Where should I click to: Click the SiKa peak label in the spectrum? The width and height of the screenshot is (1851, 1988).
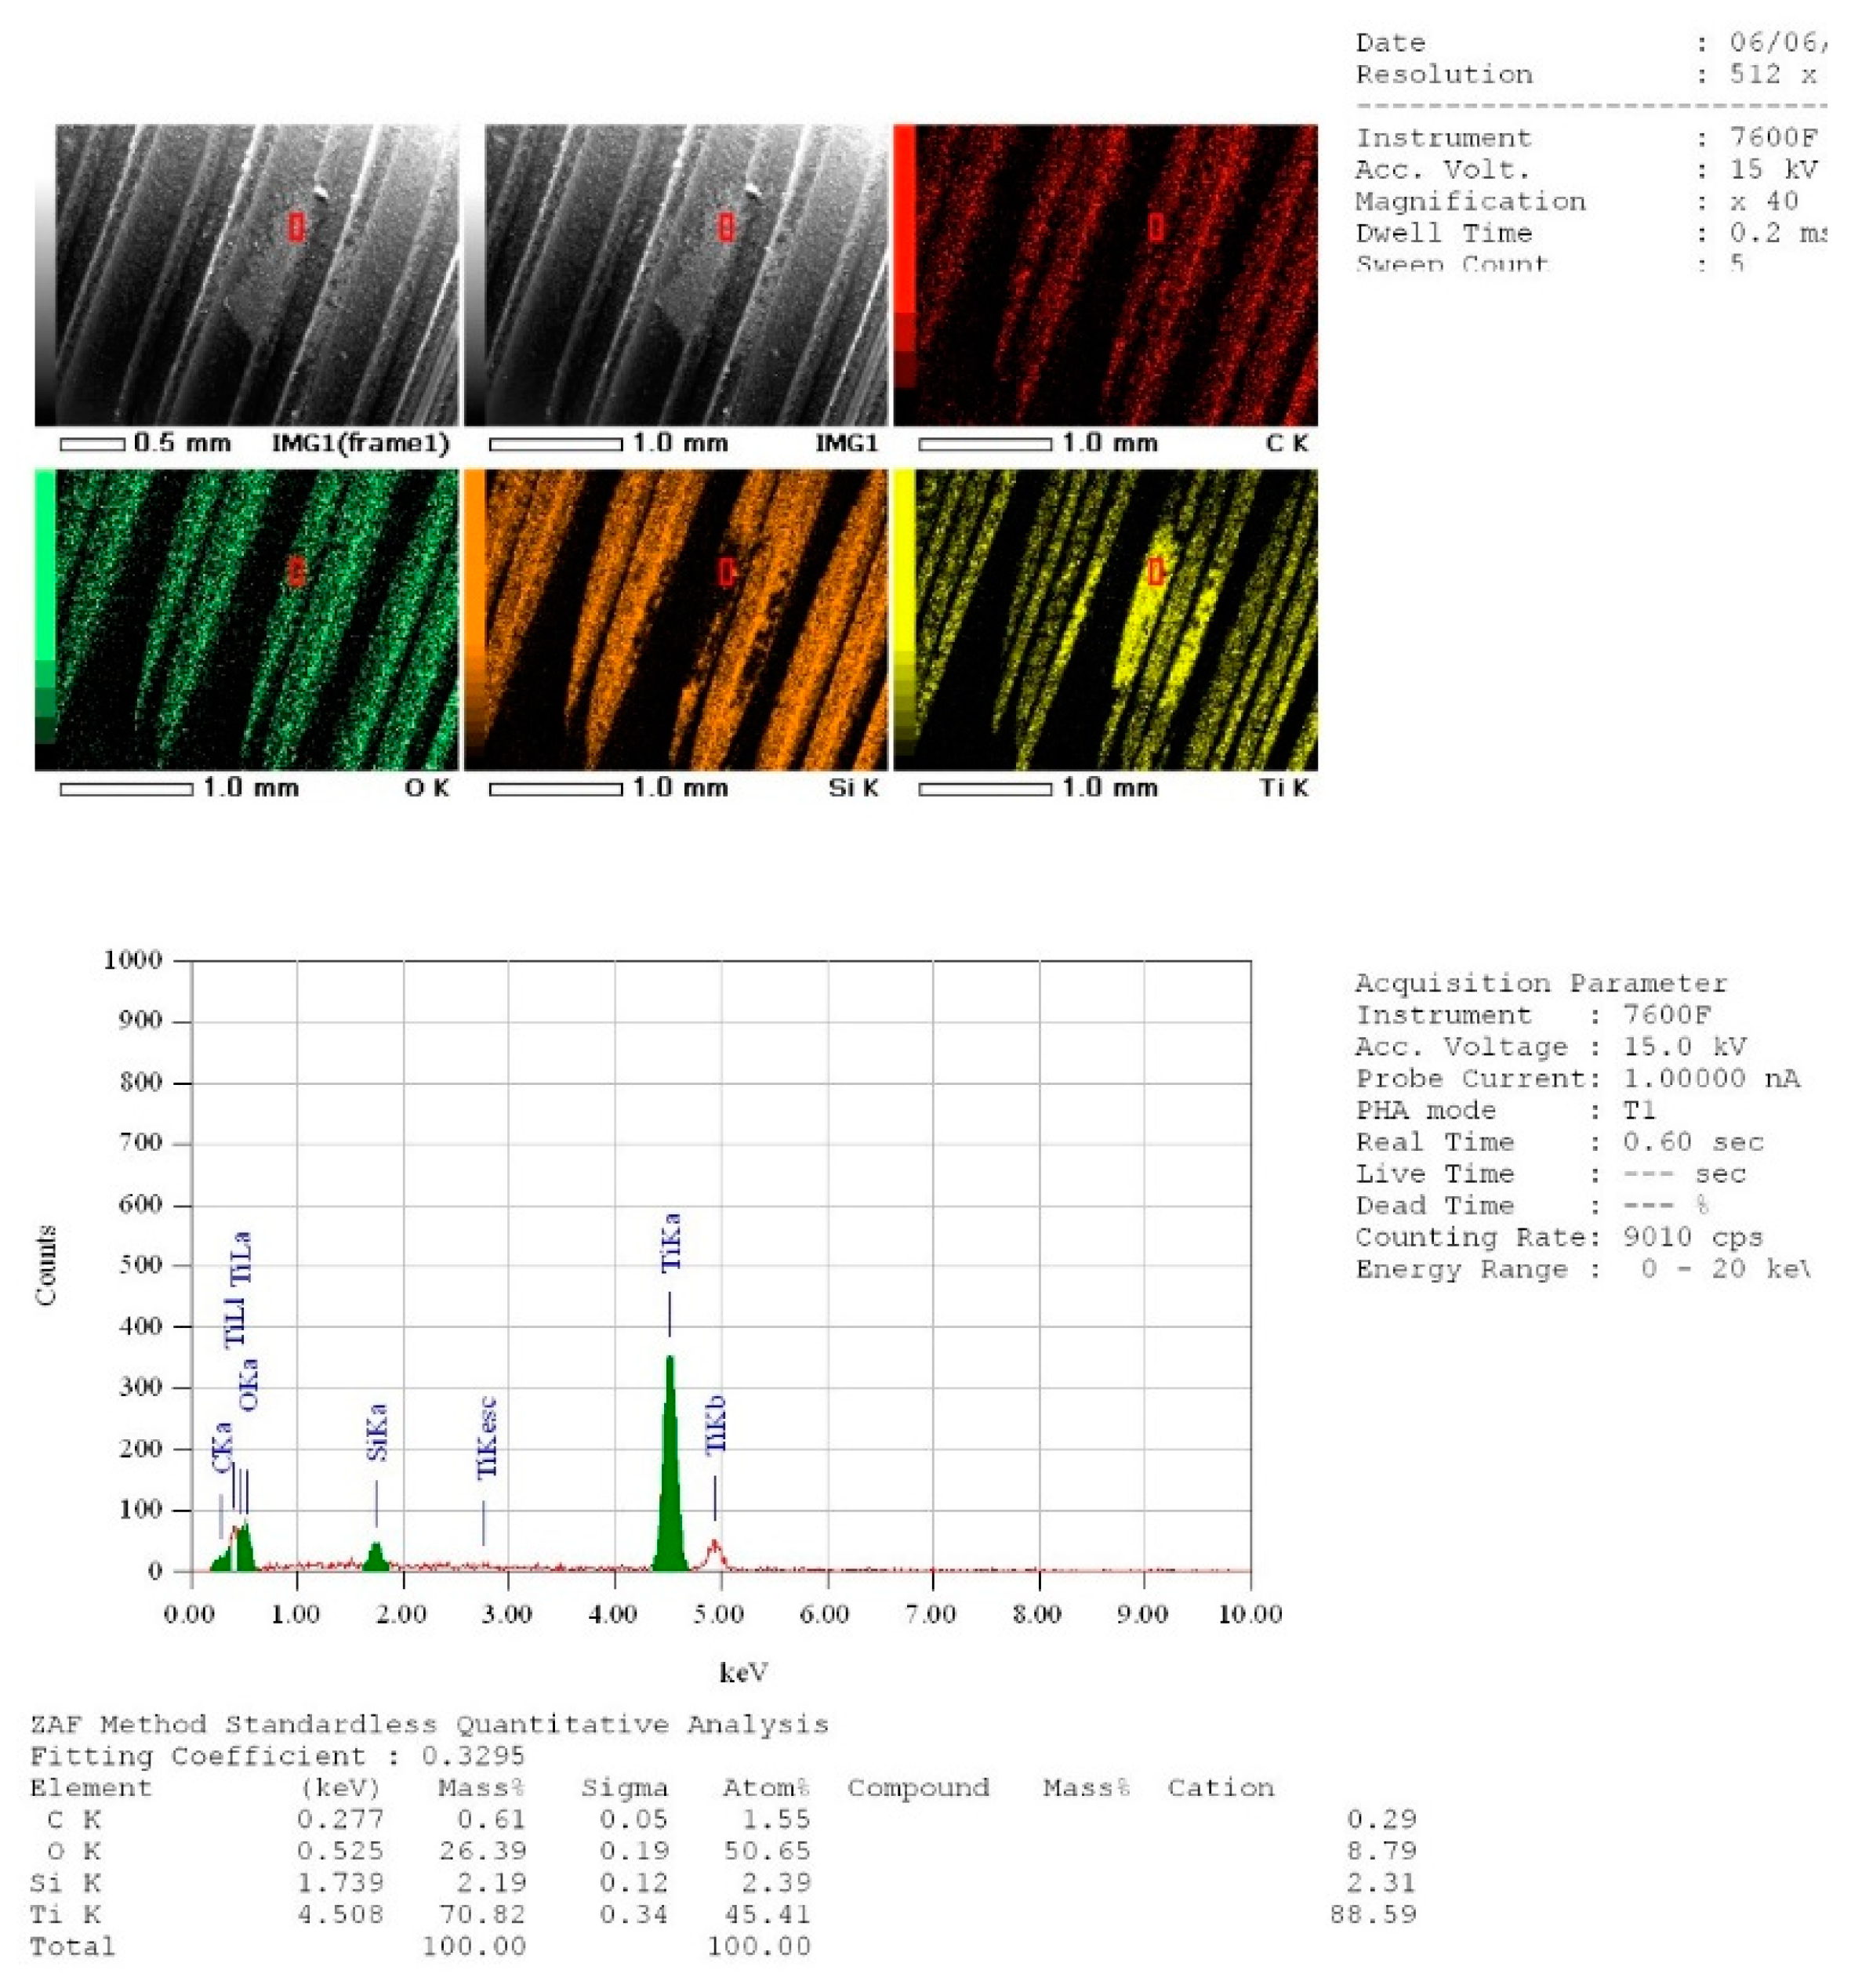[377, 1432]
